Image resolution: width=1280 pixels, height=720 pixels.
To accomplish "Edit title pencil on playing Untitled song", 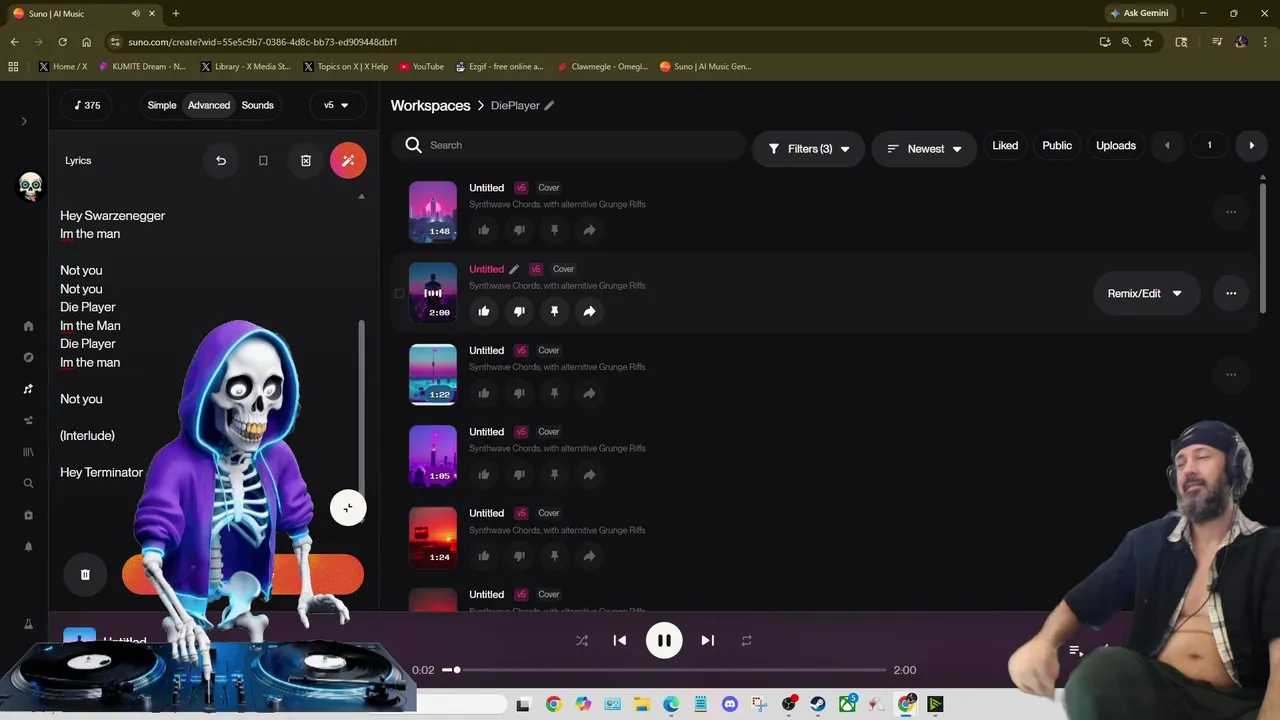I will tap(514, 269).
